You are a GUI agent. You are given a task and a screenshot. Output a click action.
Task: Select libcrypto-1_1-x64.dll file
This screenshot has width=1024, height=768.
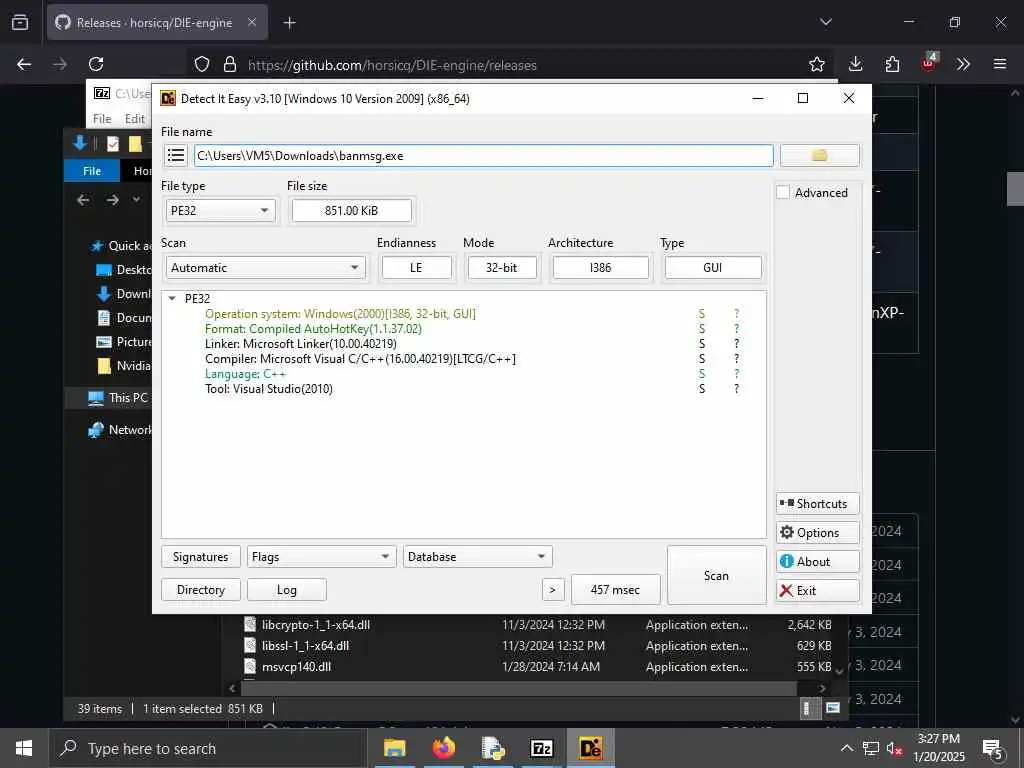[316, 624]
